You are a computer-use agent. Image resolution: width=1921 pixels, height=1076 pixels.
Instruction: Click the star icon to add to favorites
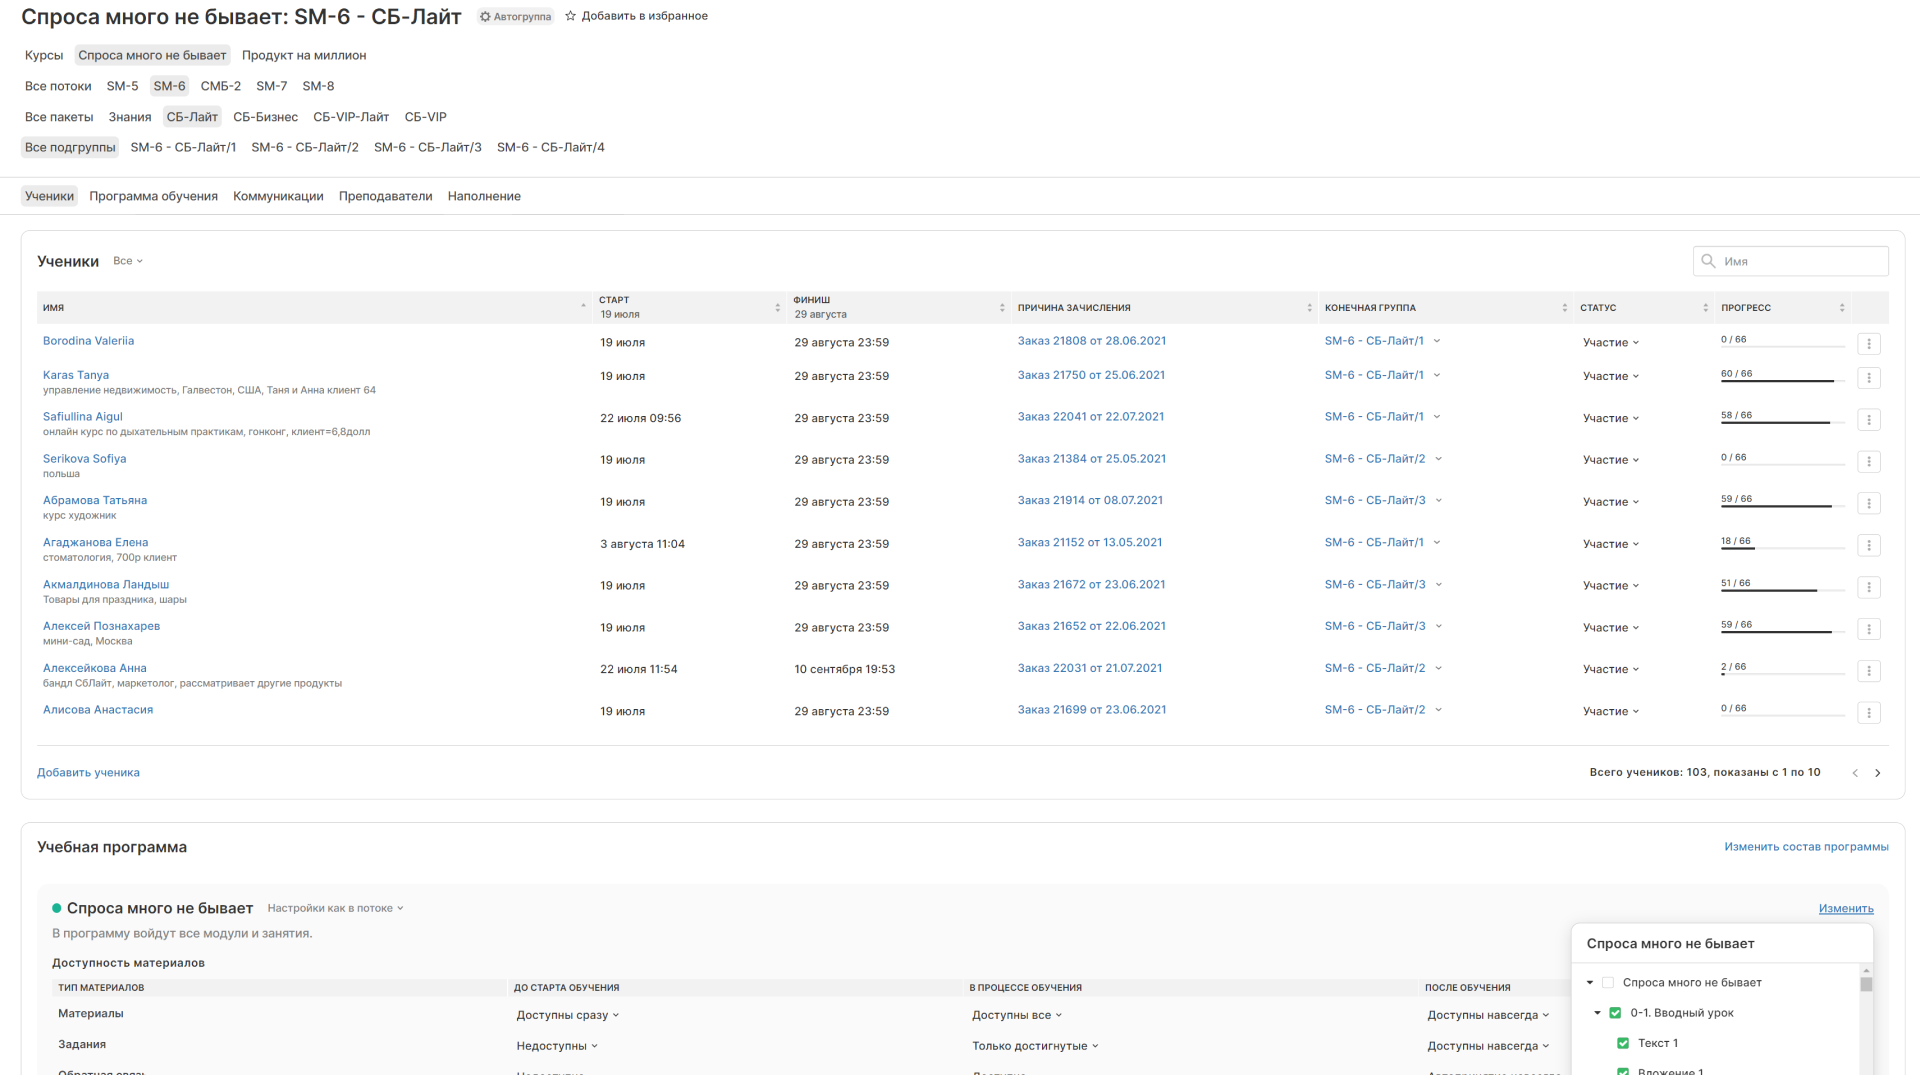570,16
